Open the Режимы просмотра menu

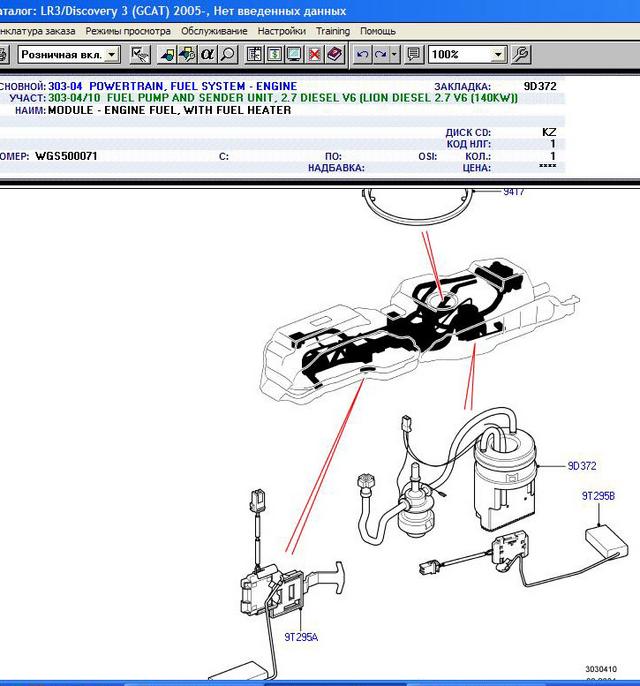(128, 31)
